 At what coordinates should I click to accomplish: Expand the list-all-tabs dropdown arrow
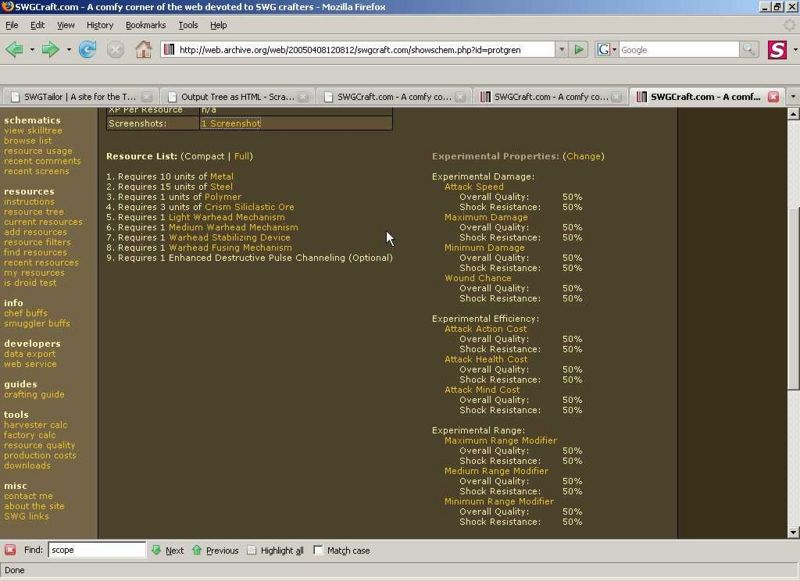(x=792, y=97)
